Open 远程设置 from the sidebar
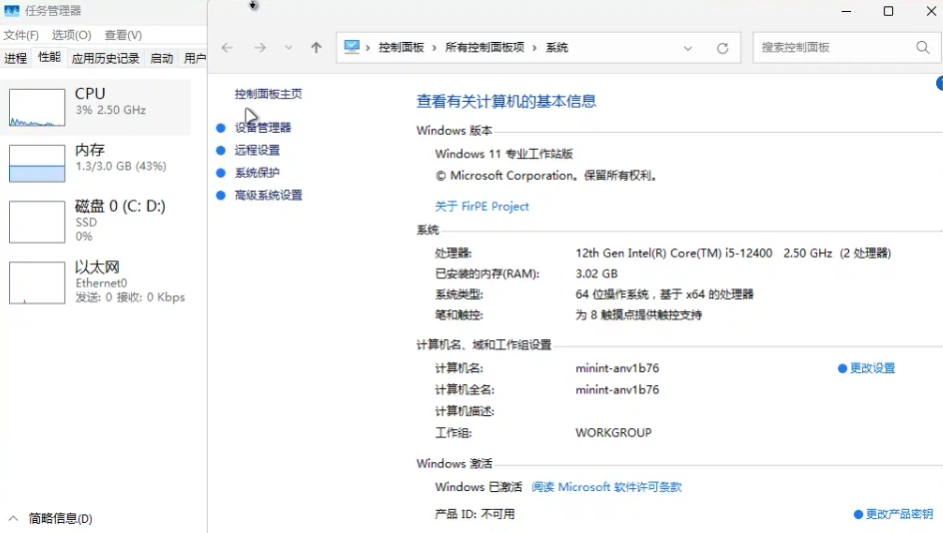 257,150
